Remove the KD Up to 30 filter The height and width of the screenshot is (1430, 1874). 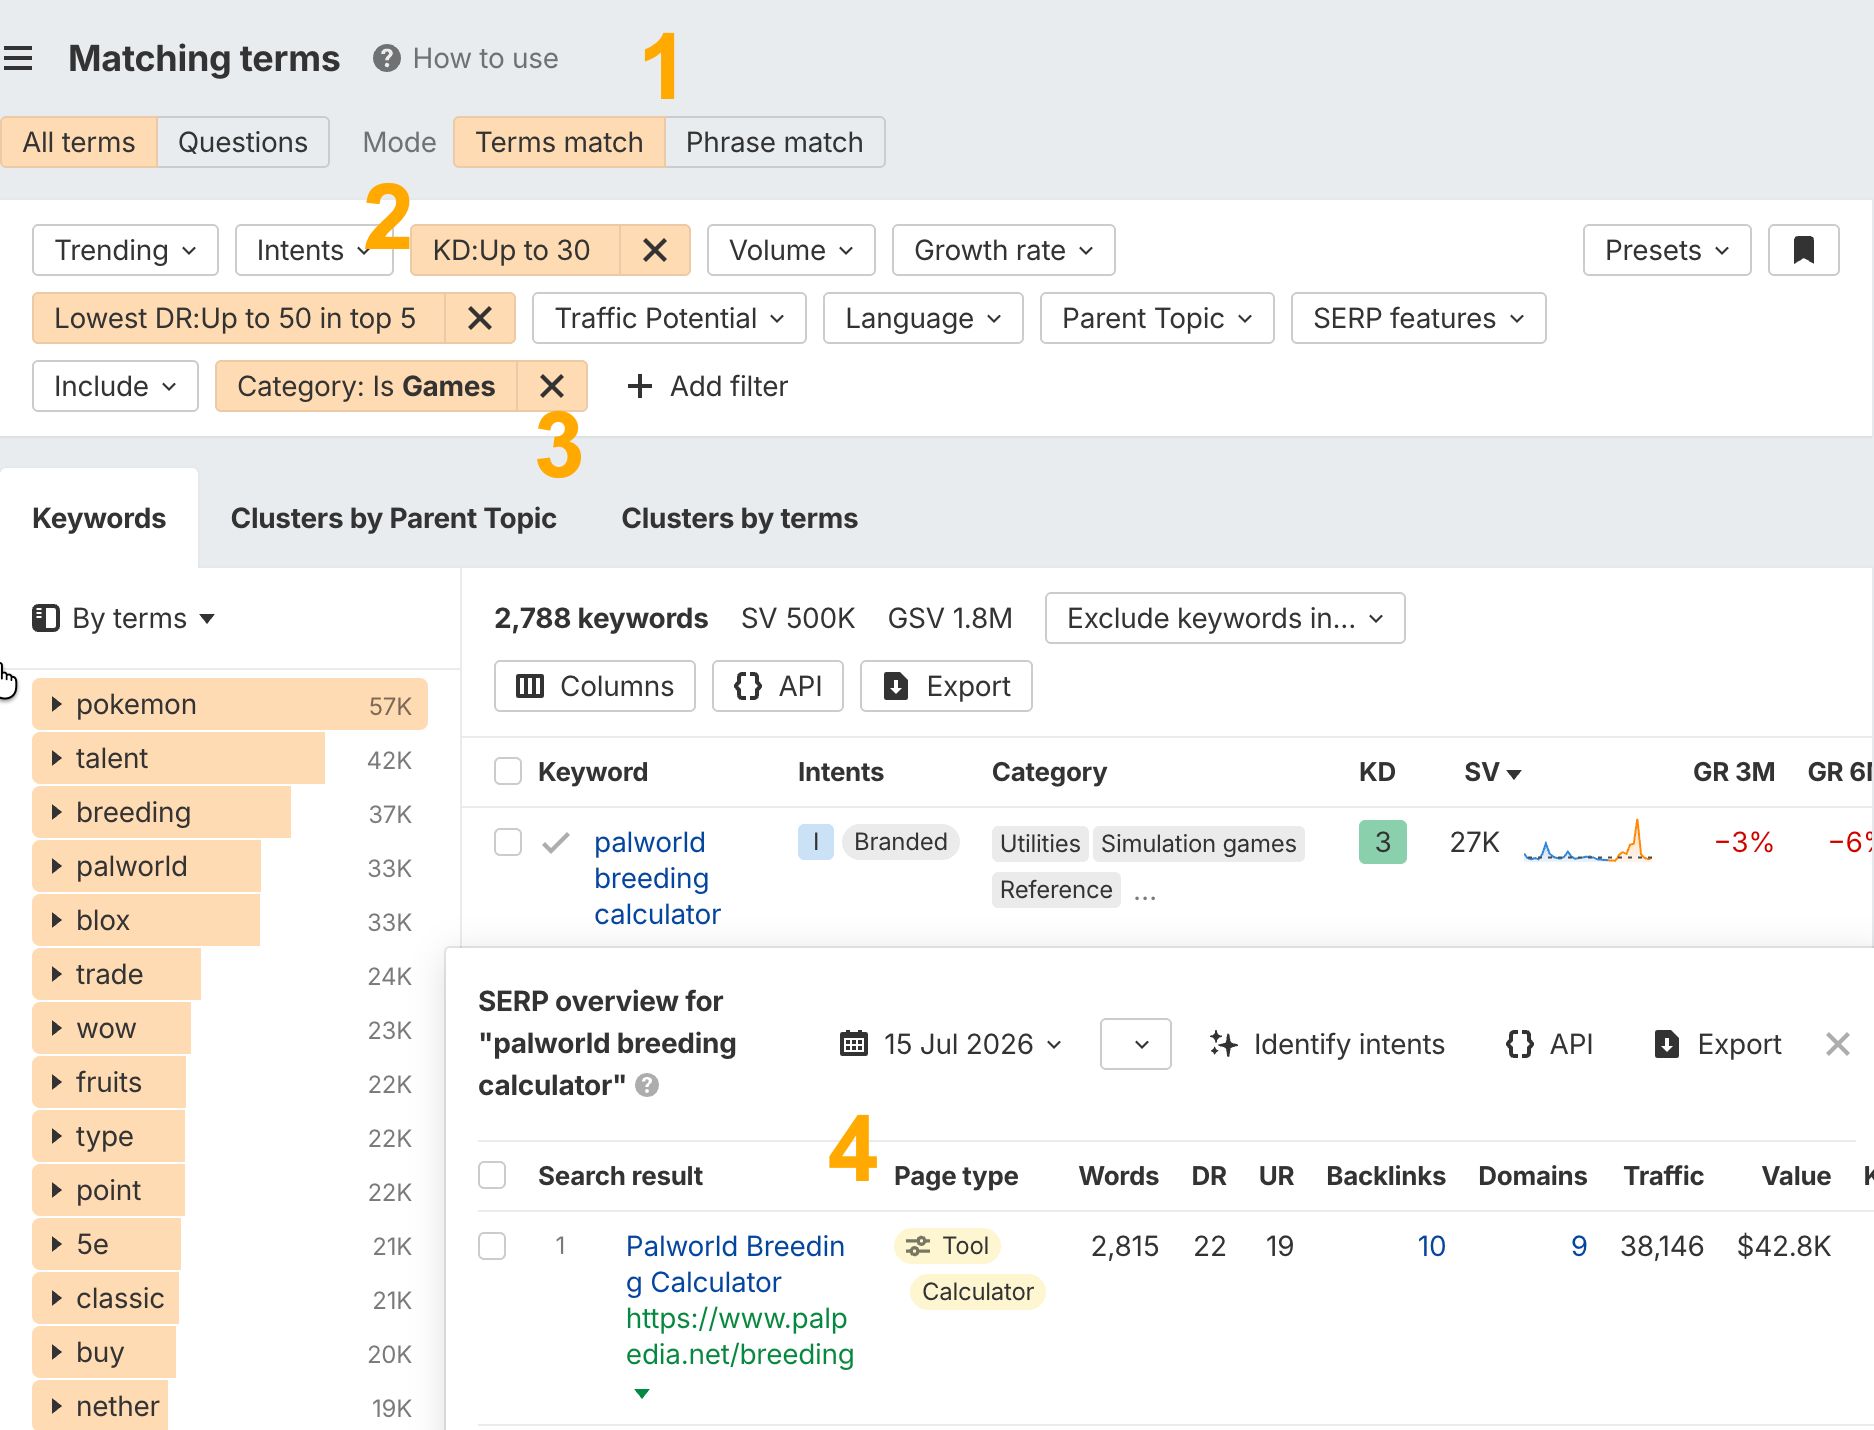click(655, 250)
